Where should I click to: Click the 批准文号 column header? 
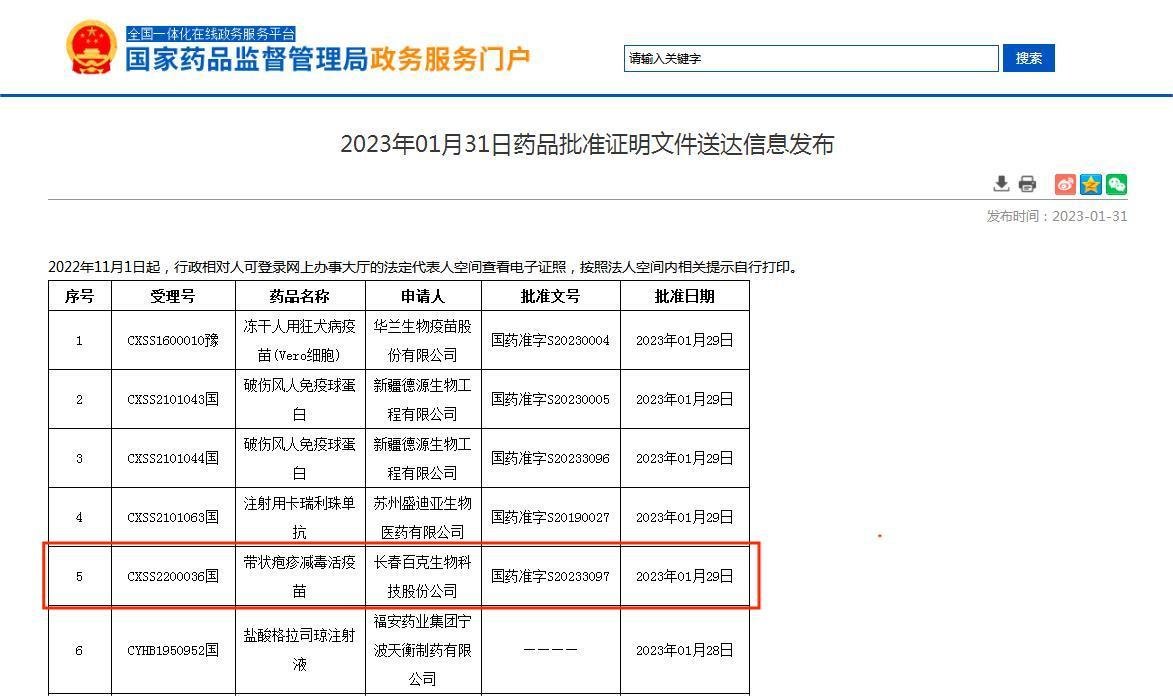pyautogui.click(x=551, y=296)
